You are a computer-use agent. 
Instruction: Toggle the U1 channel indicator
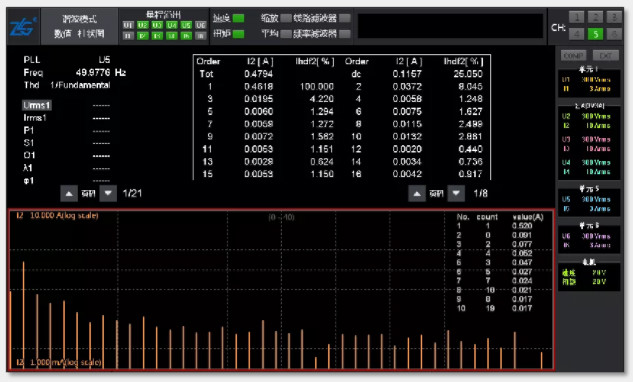(128, 25)
